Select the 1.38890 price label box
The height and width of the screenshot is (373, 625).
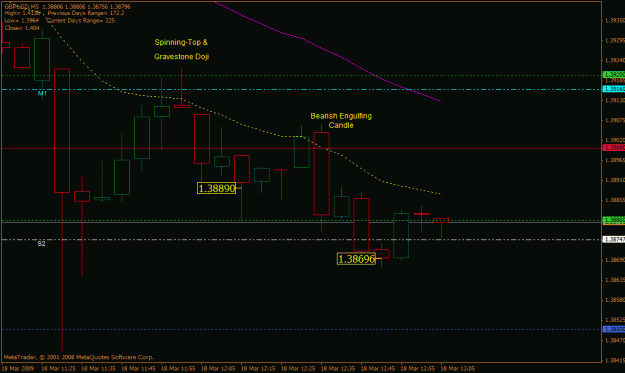pos(216,188)
